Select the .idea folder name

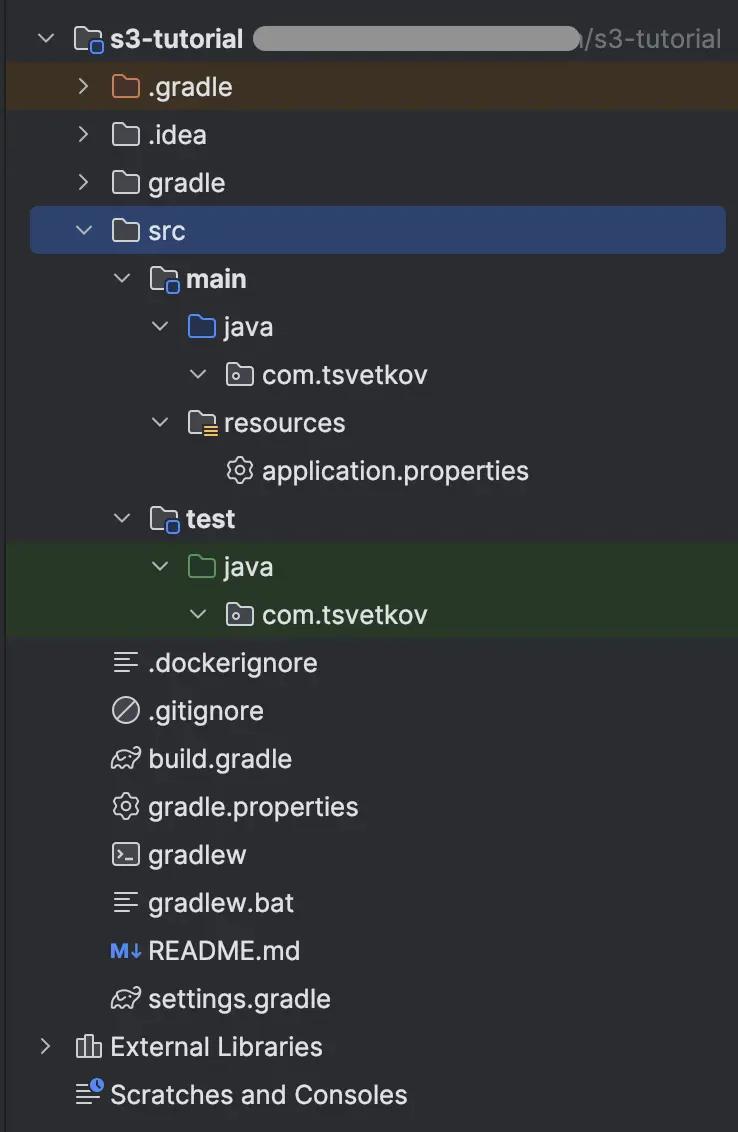click(x=177, y=135)
